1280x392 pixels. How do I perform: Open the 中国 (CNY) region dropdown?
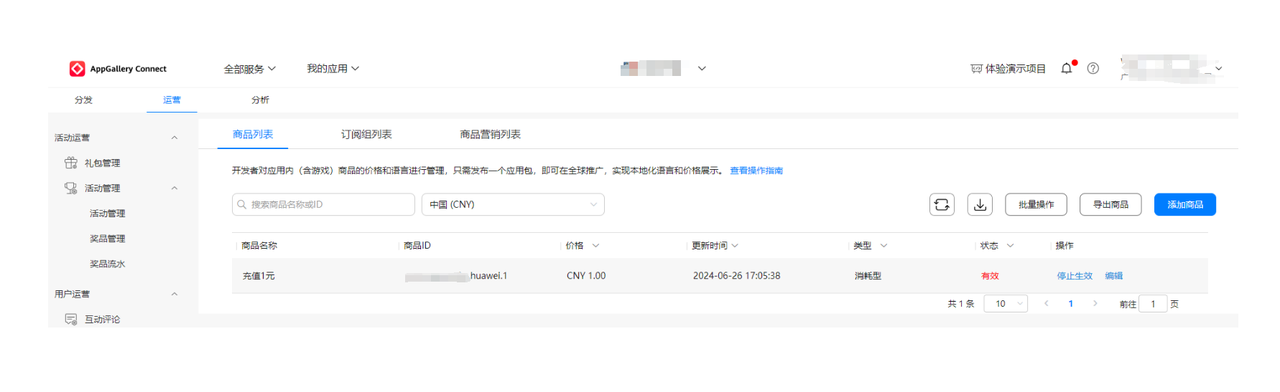click(513, 204)
